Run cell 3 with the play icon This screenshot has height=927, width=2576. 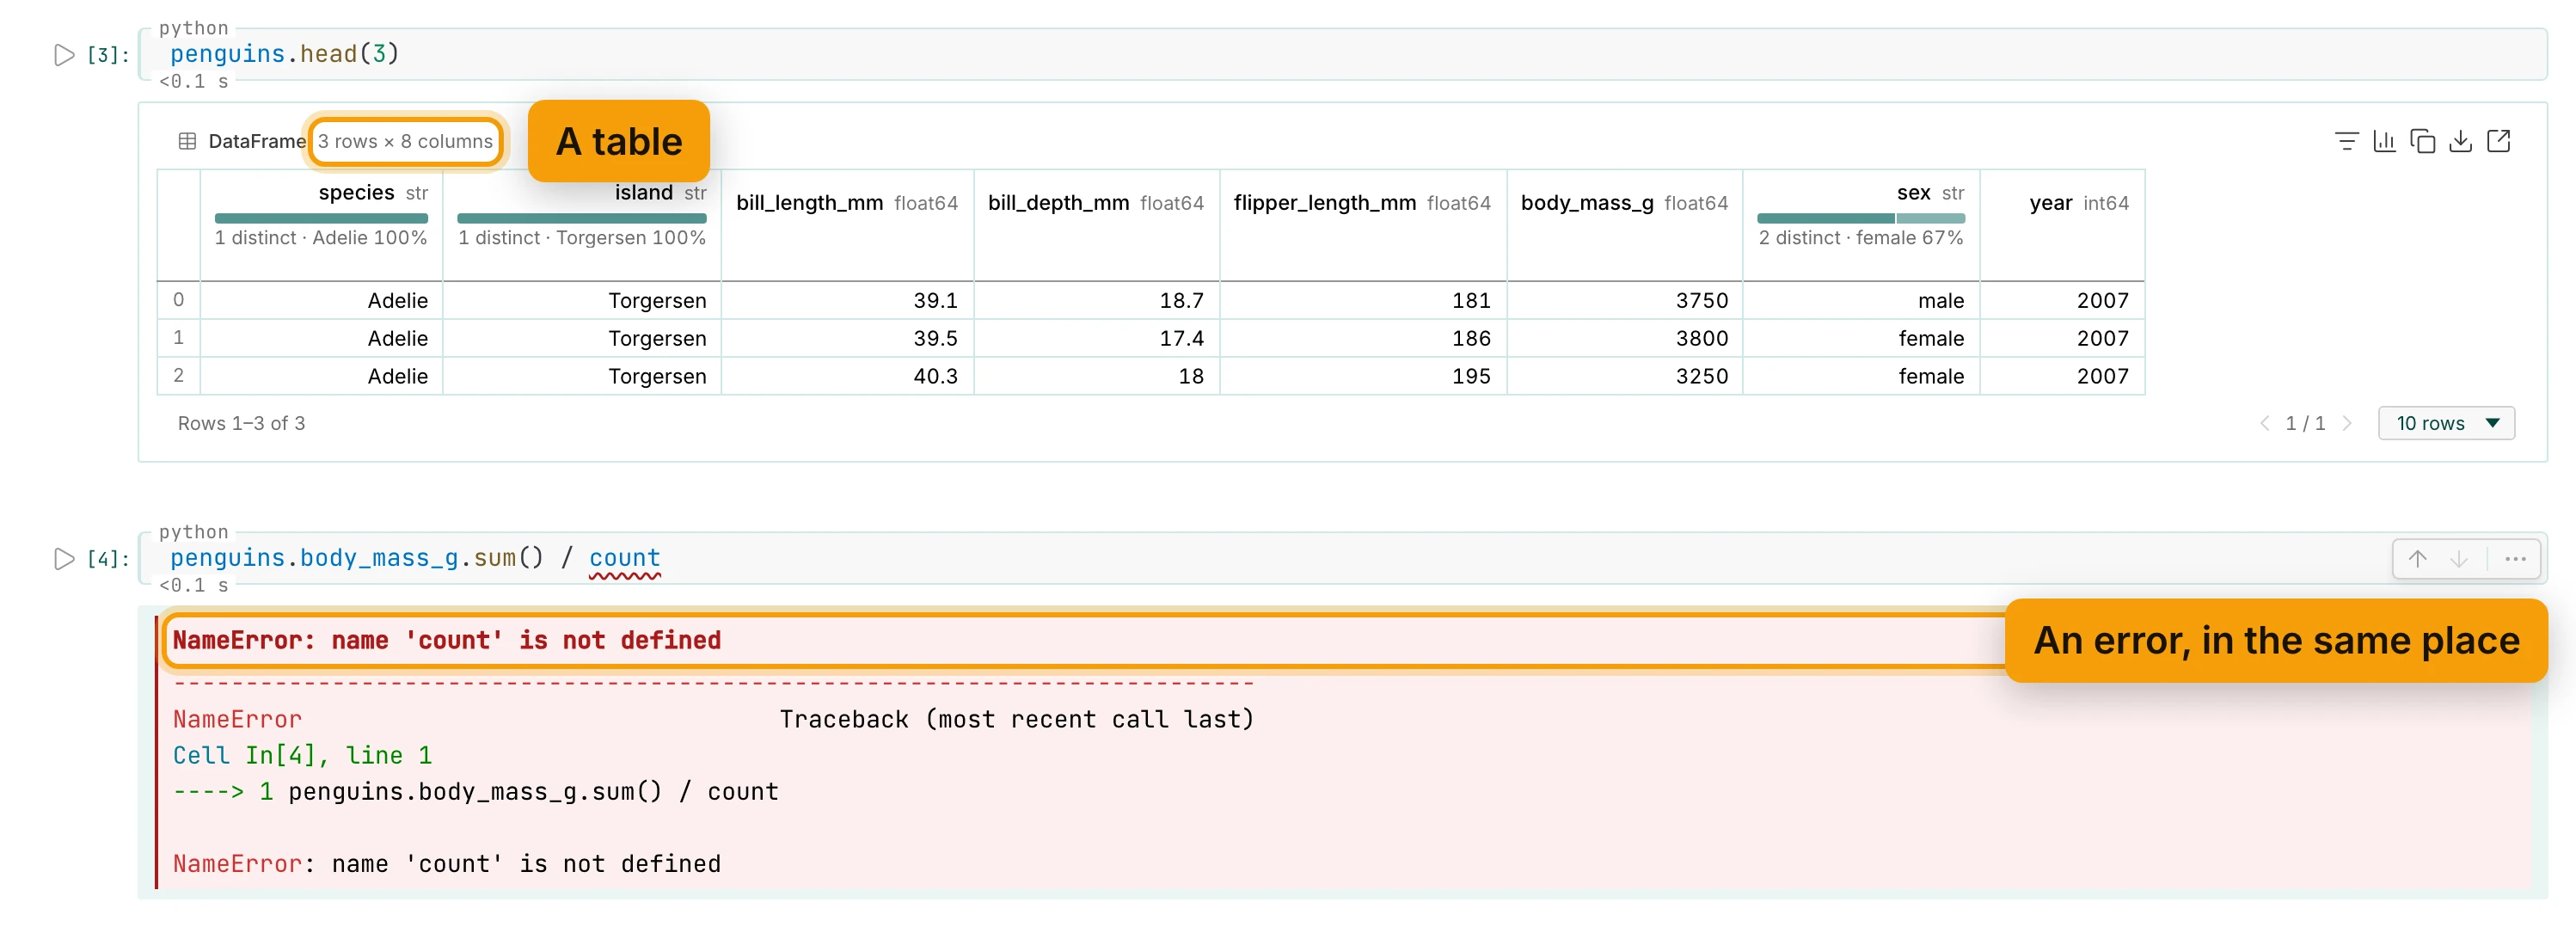point(64,55)
